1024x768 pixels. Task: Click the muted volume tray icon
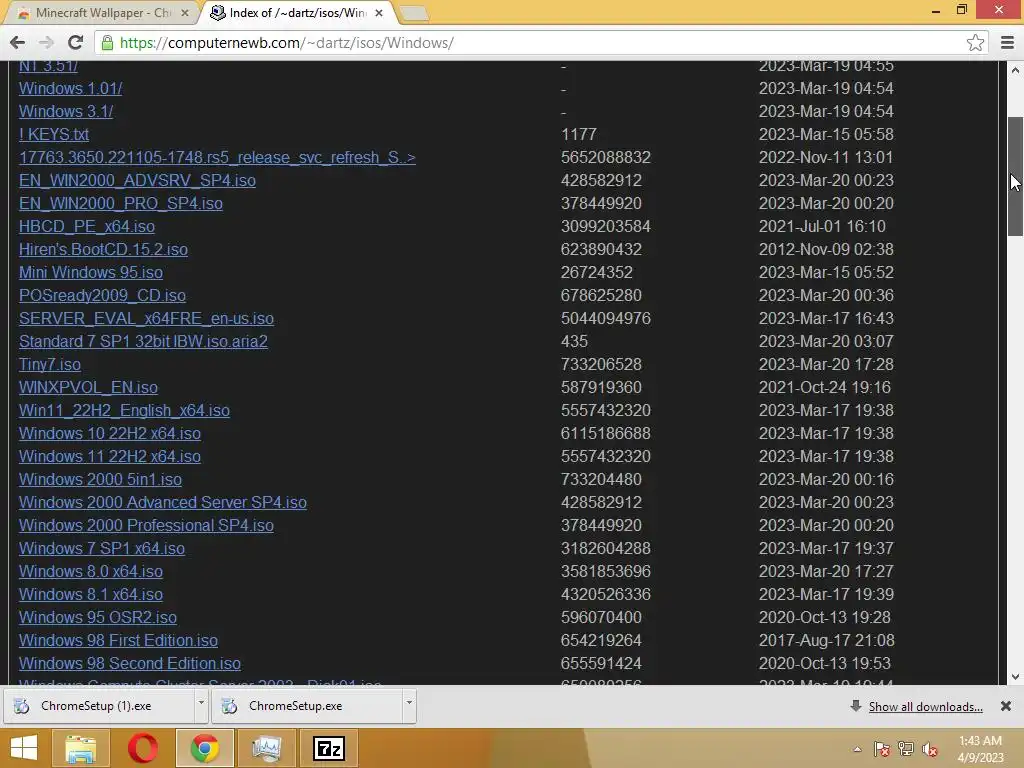(x=930, y=749)
